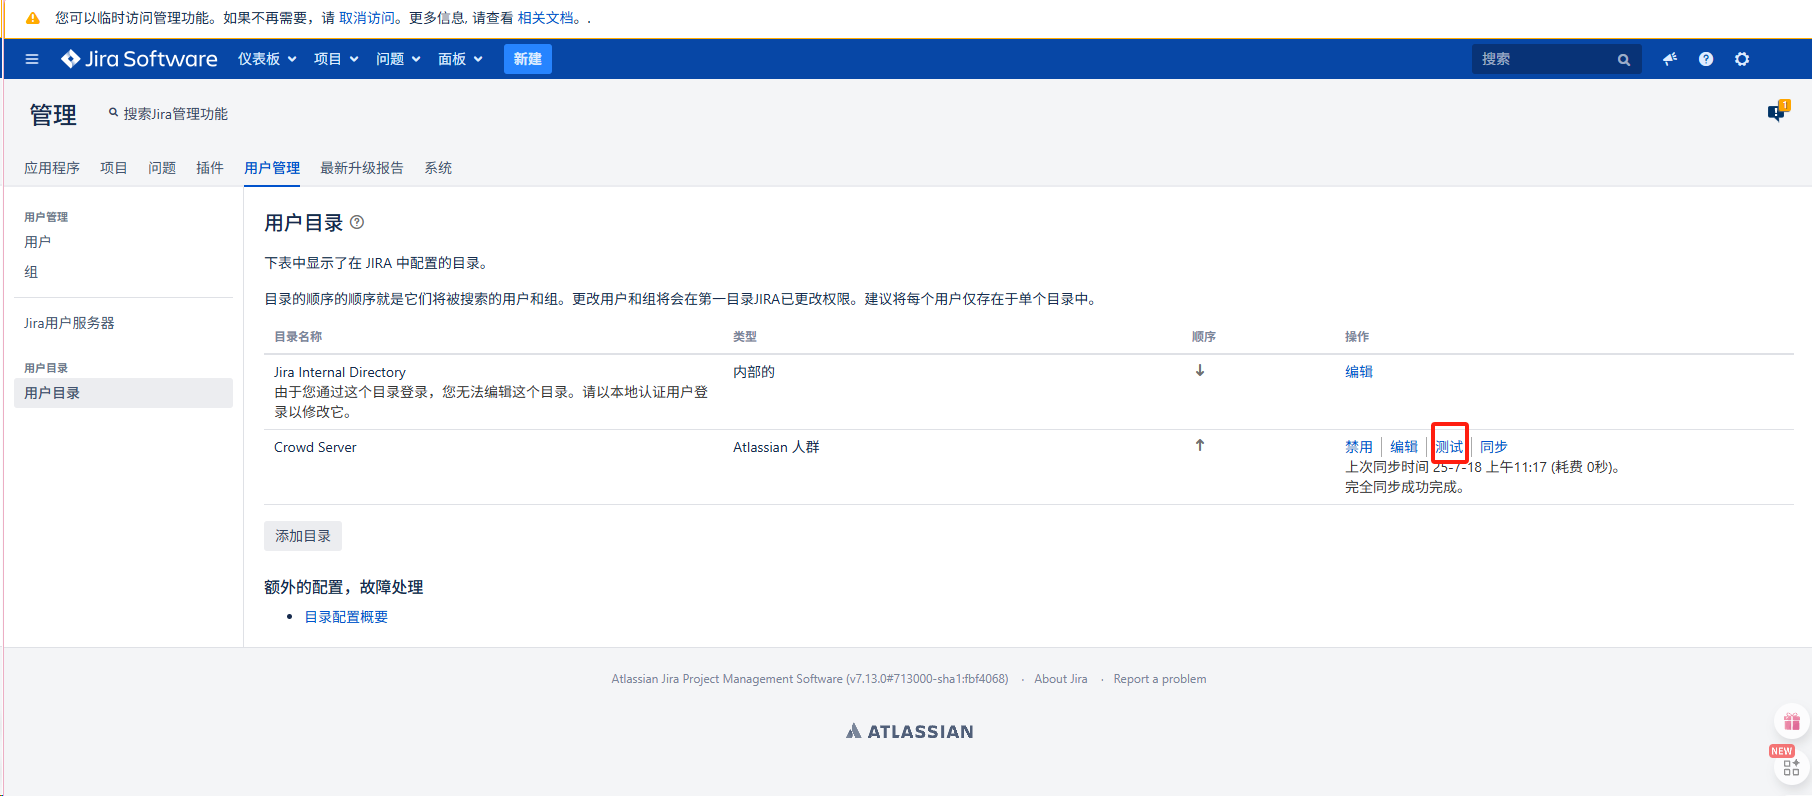The height and width of the screenshot is (796, 1812).
Task: Switch to the 问题 admin tab
Action: [162, 168]
